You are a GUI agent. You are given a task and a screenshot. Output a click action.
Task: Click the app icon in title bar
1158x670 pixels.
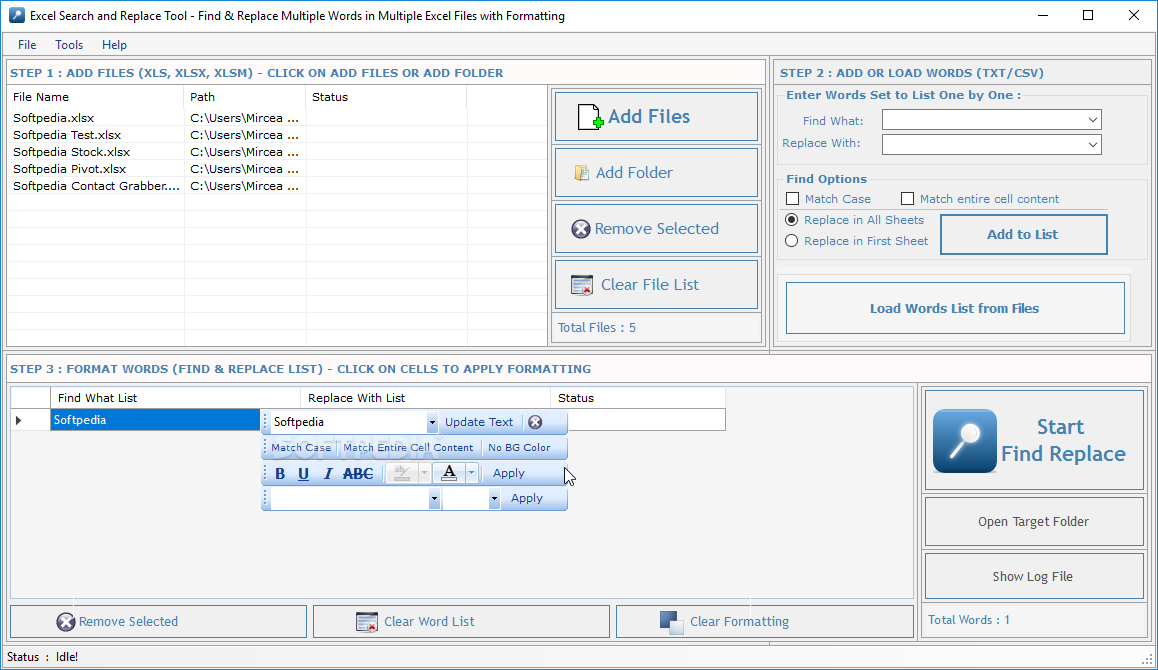(x=16, y=16)
